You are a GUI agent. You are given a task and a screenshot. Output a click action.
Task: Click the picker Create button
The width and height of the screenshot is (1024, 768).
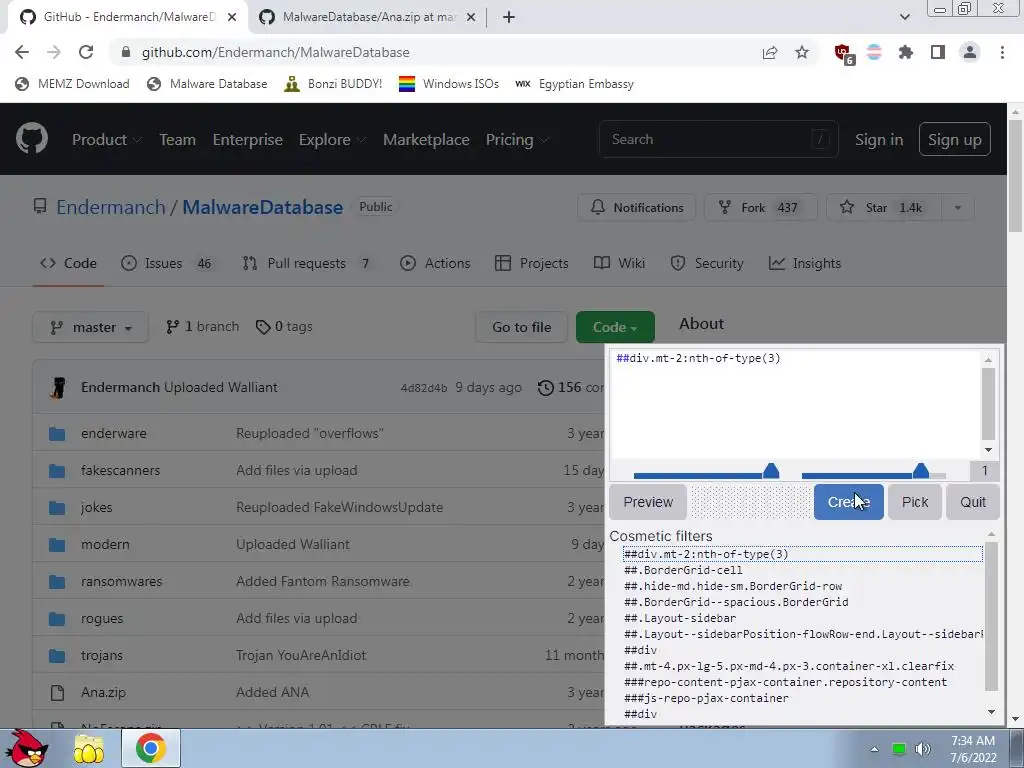848,502
